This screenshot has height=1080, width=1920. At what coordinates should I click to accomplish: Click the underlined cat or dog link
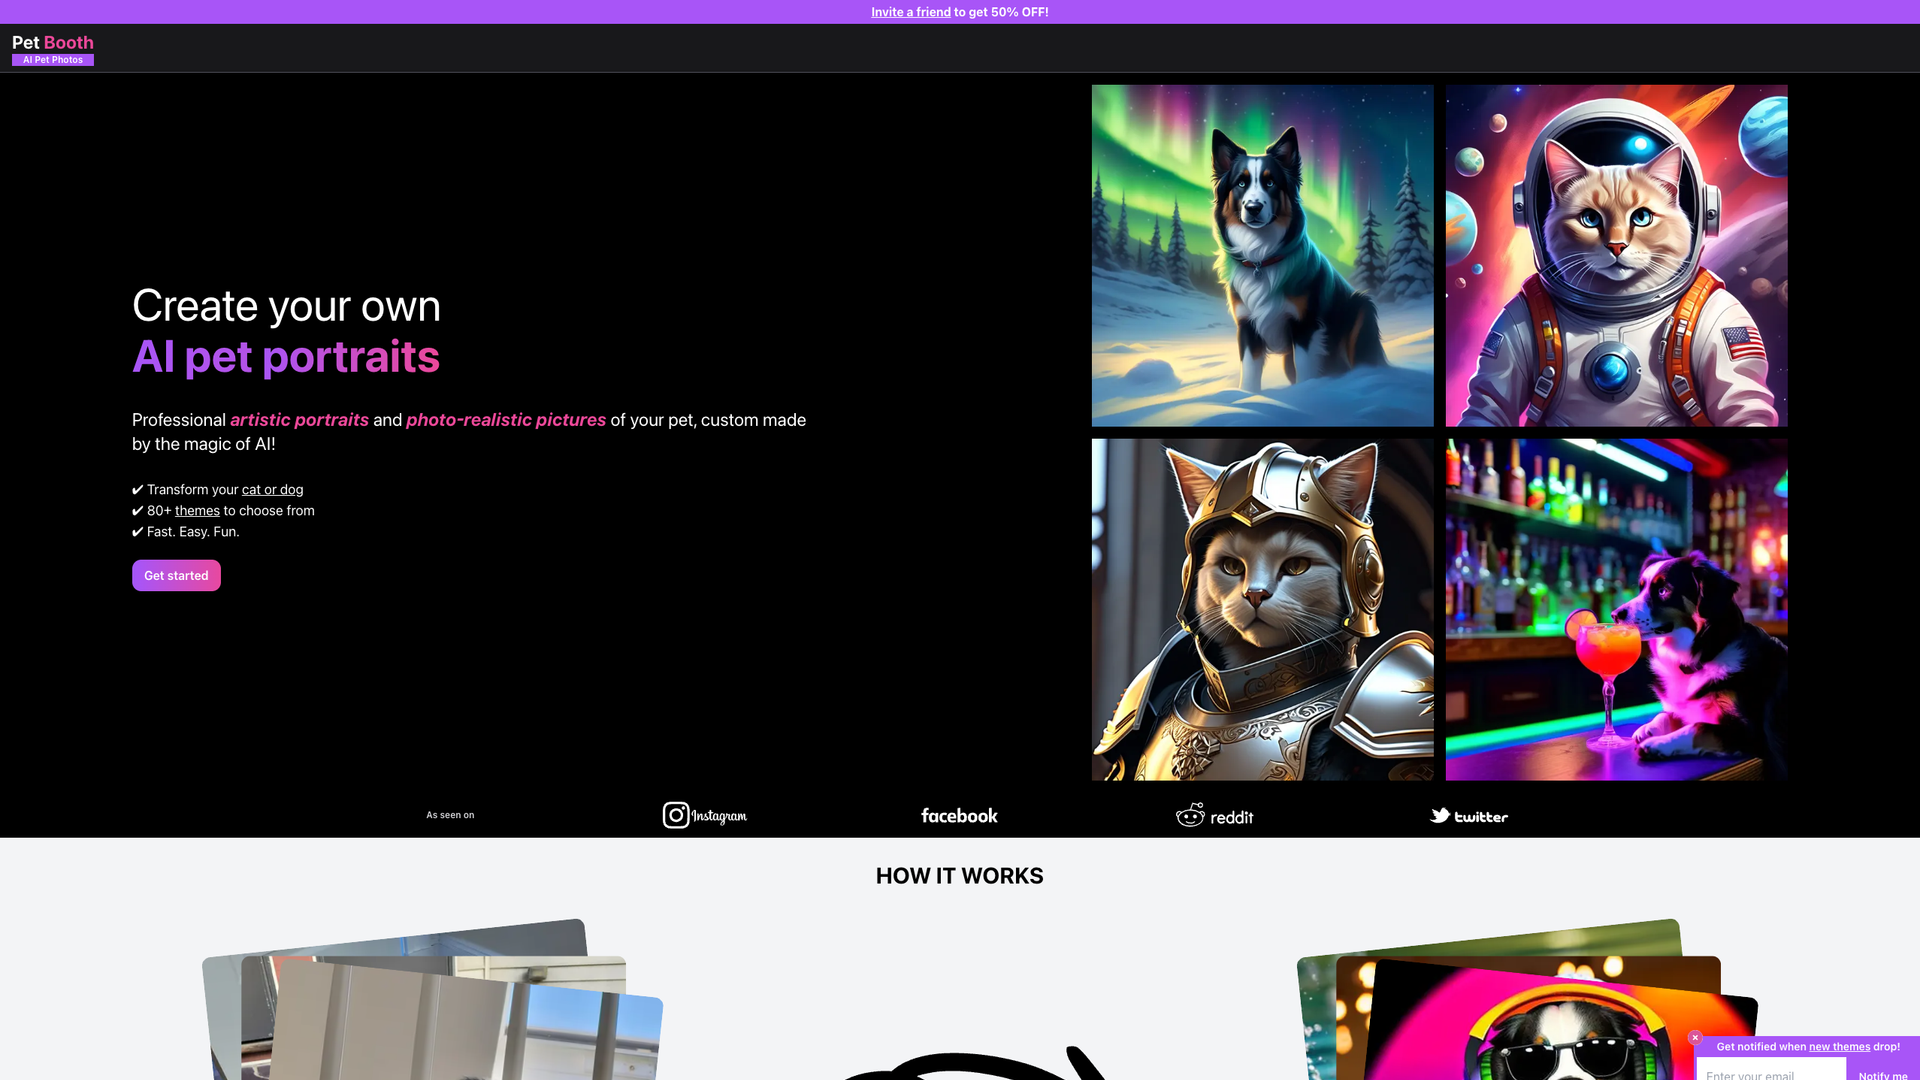point(272,489)
